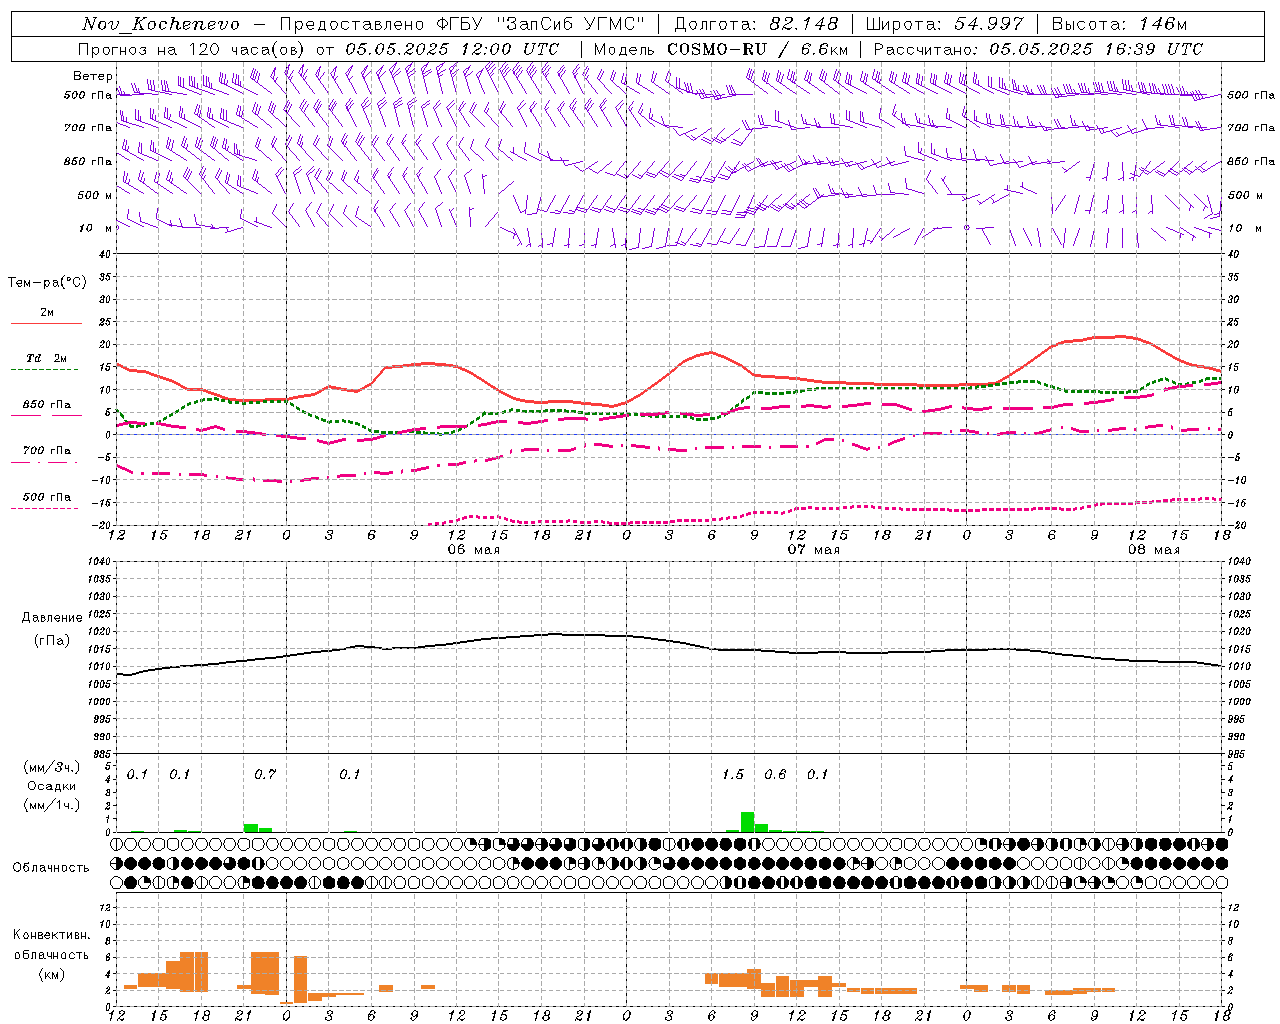Click the Высота: 146м value

point(1119,24)
